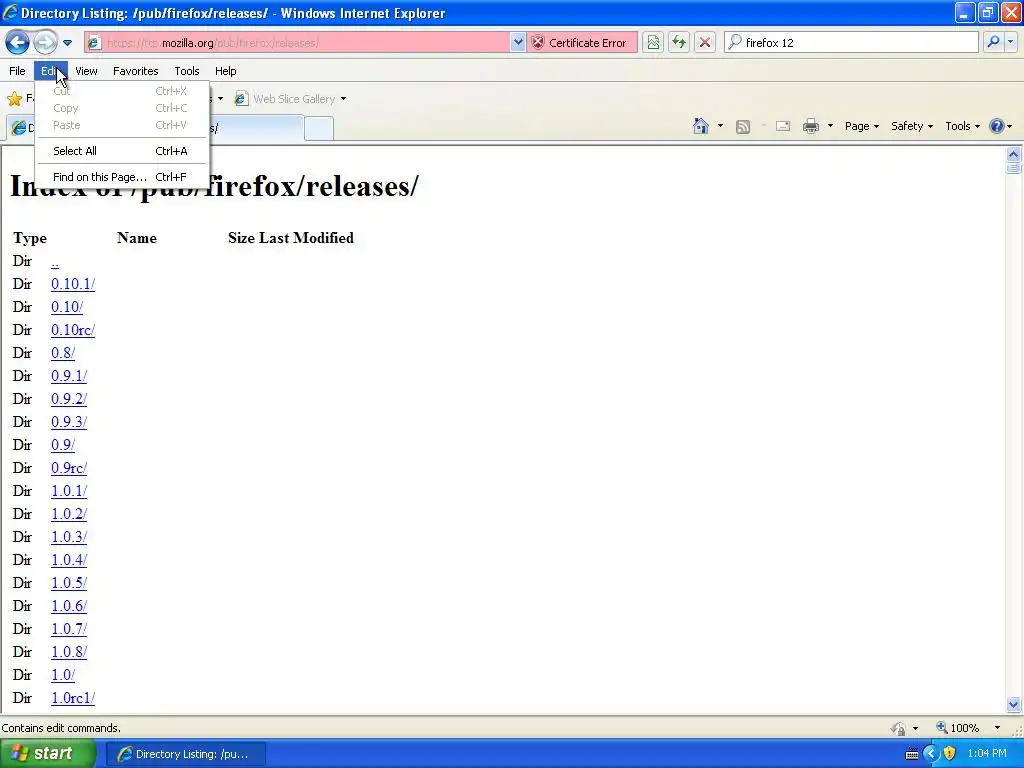Toggle the Compatibility View icon
1024x768 pixels.
(x=653, y=42)
